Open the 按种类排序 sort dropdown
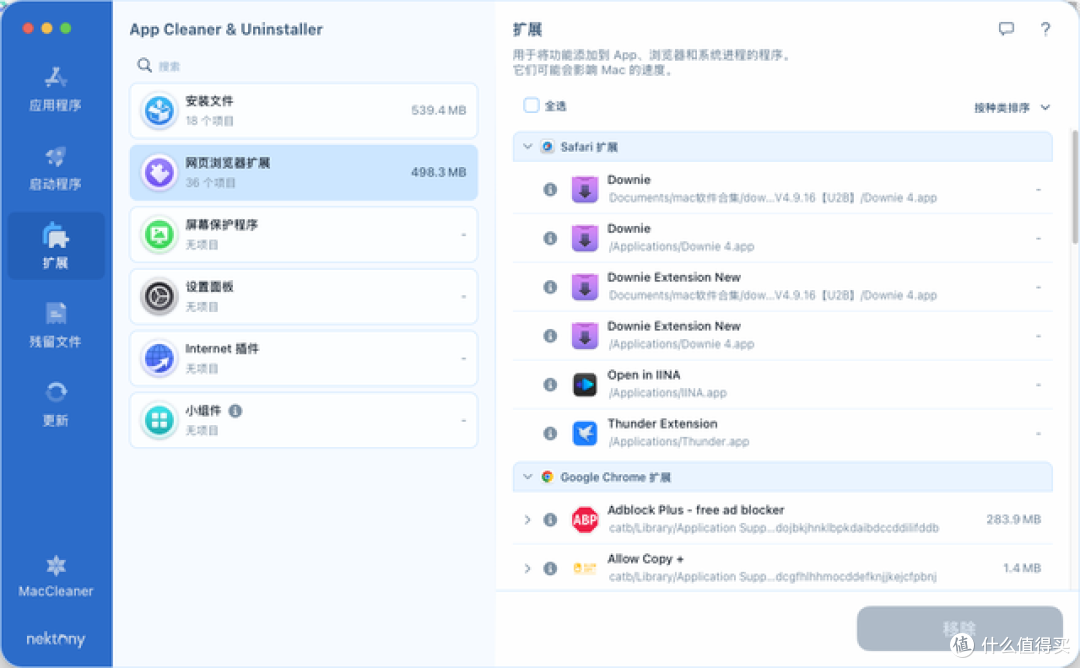This screenshot has height=668, width=1080. [x=1012, y=107]
